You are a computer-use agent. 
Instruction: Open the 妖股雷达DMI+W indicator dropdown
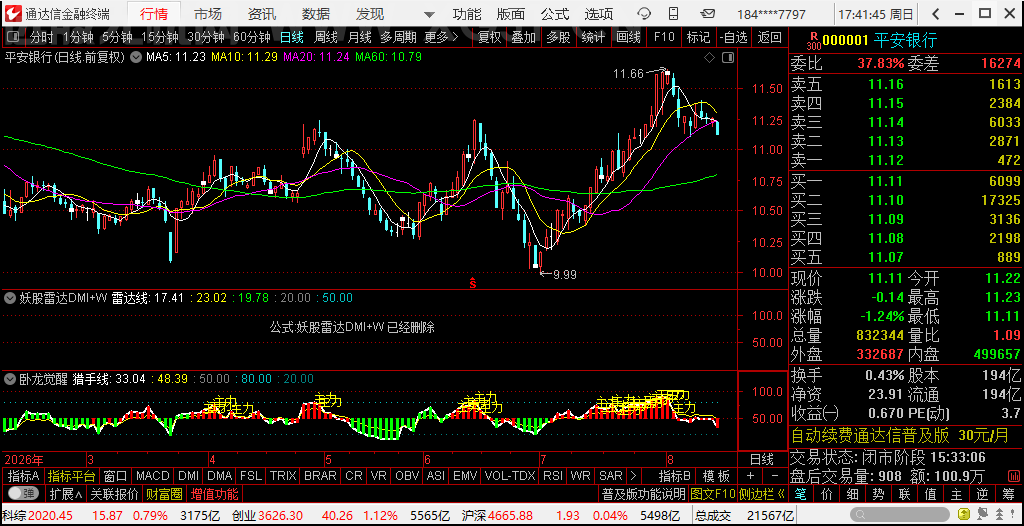tap(10, 298)
